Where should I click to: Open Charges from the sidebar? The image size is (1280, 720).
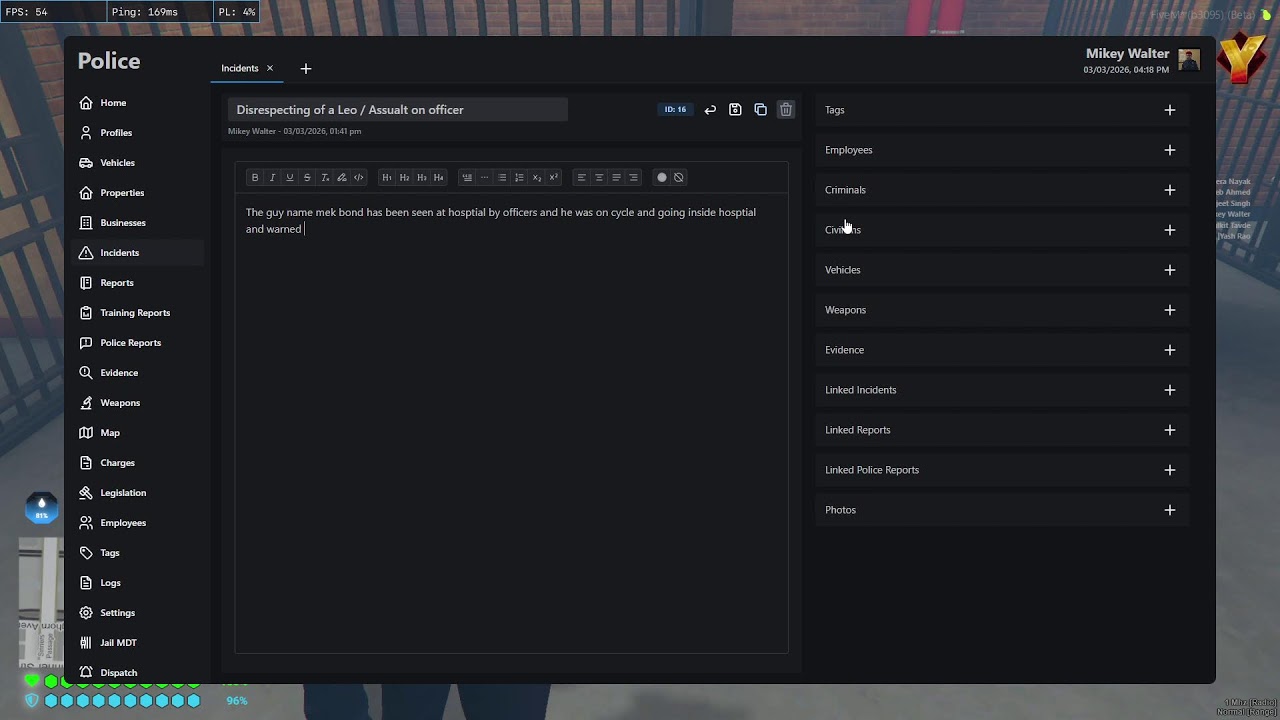coord(139,463)
